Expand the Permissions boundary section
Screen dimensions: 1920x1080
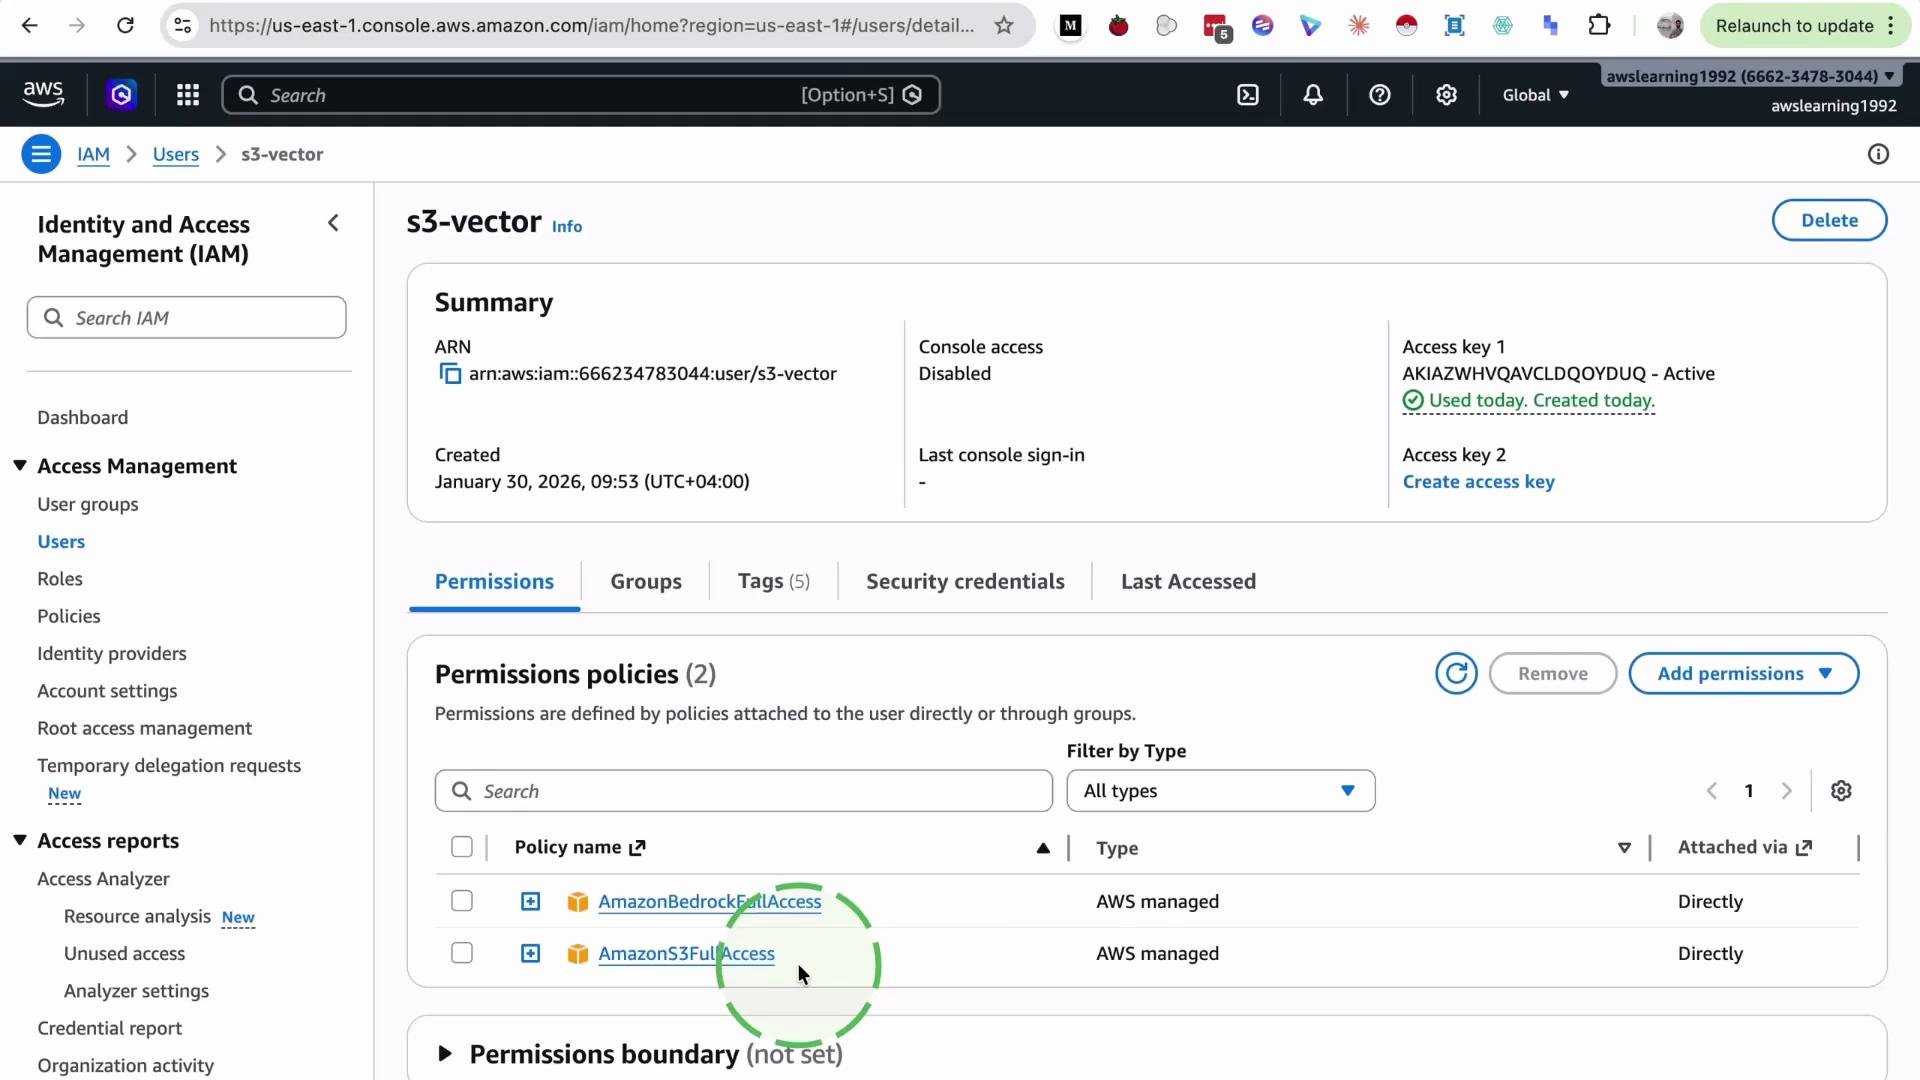click(x=445, y=1054)
